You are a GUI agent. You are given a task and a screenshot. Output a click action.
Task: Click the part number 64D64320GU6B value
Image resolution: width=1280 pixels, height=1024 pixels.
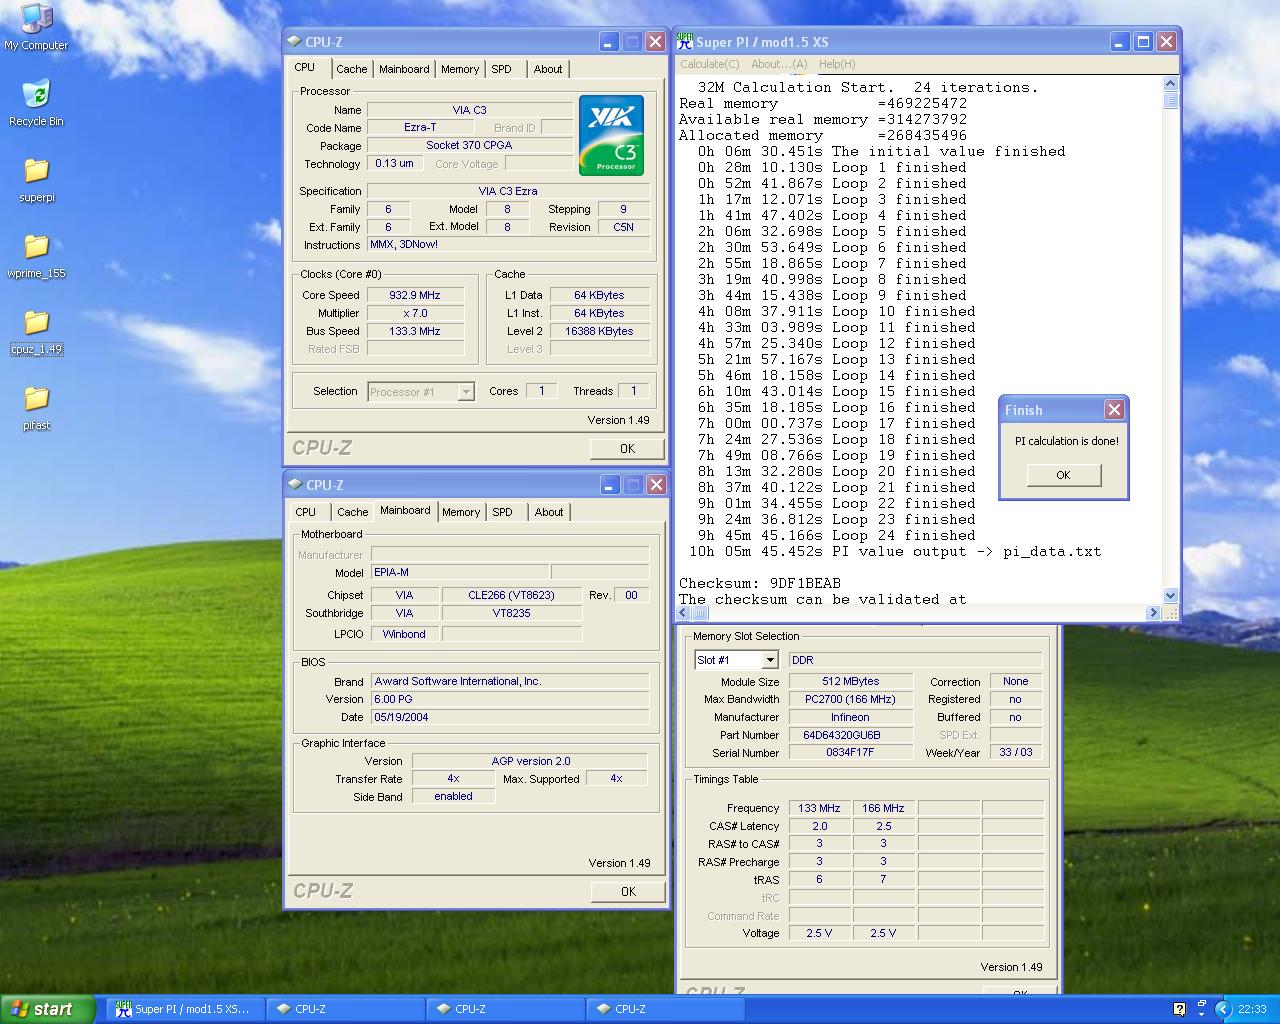tap(850, 735)
